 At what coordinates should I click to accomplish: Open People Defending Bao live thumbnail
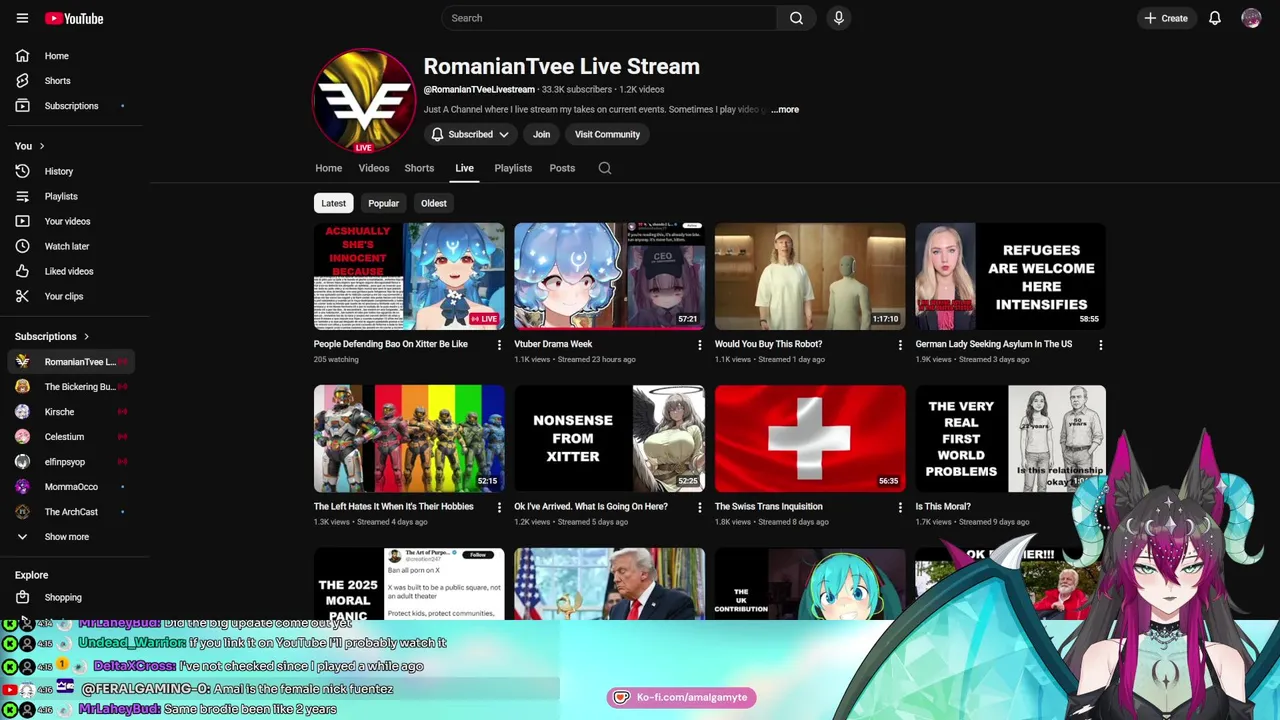click(x=409, y=276)
